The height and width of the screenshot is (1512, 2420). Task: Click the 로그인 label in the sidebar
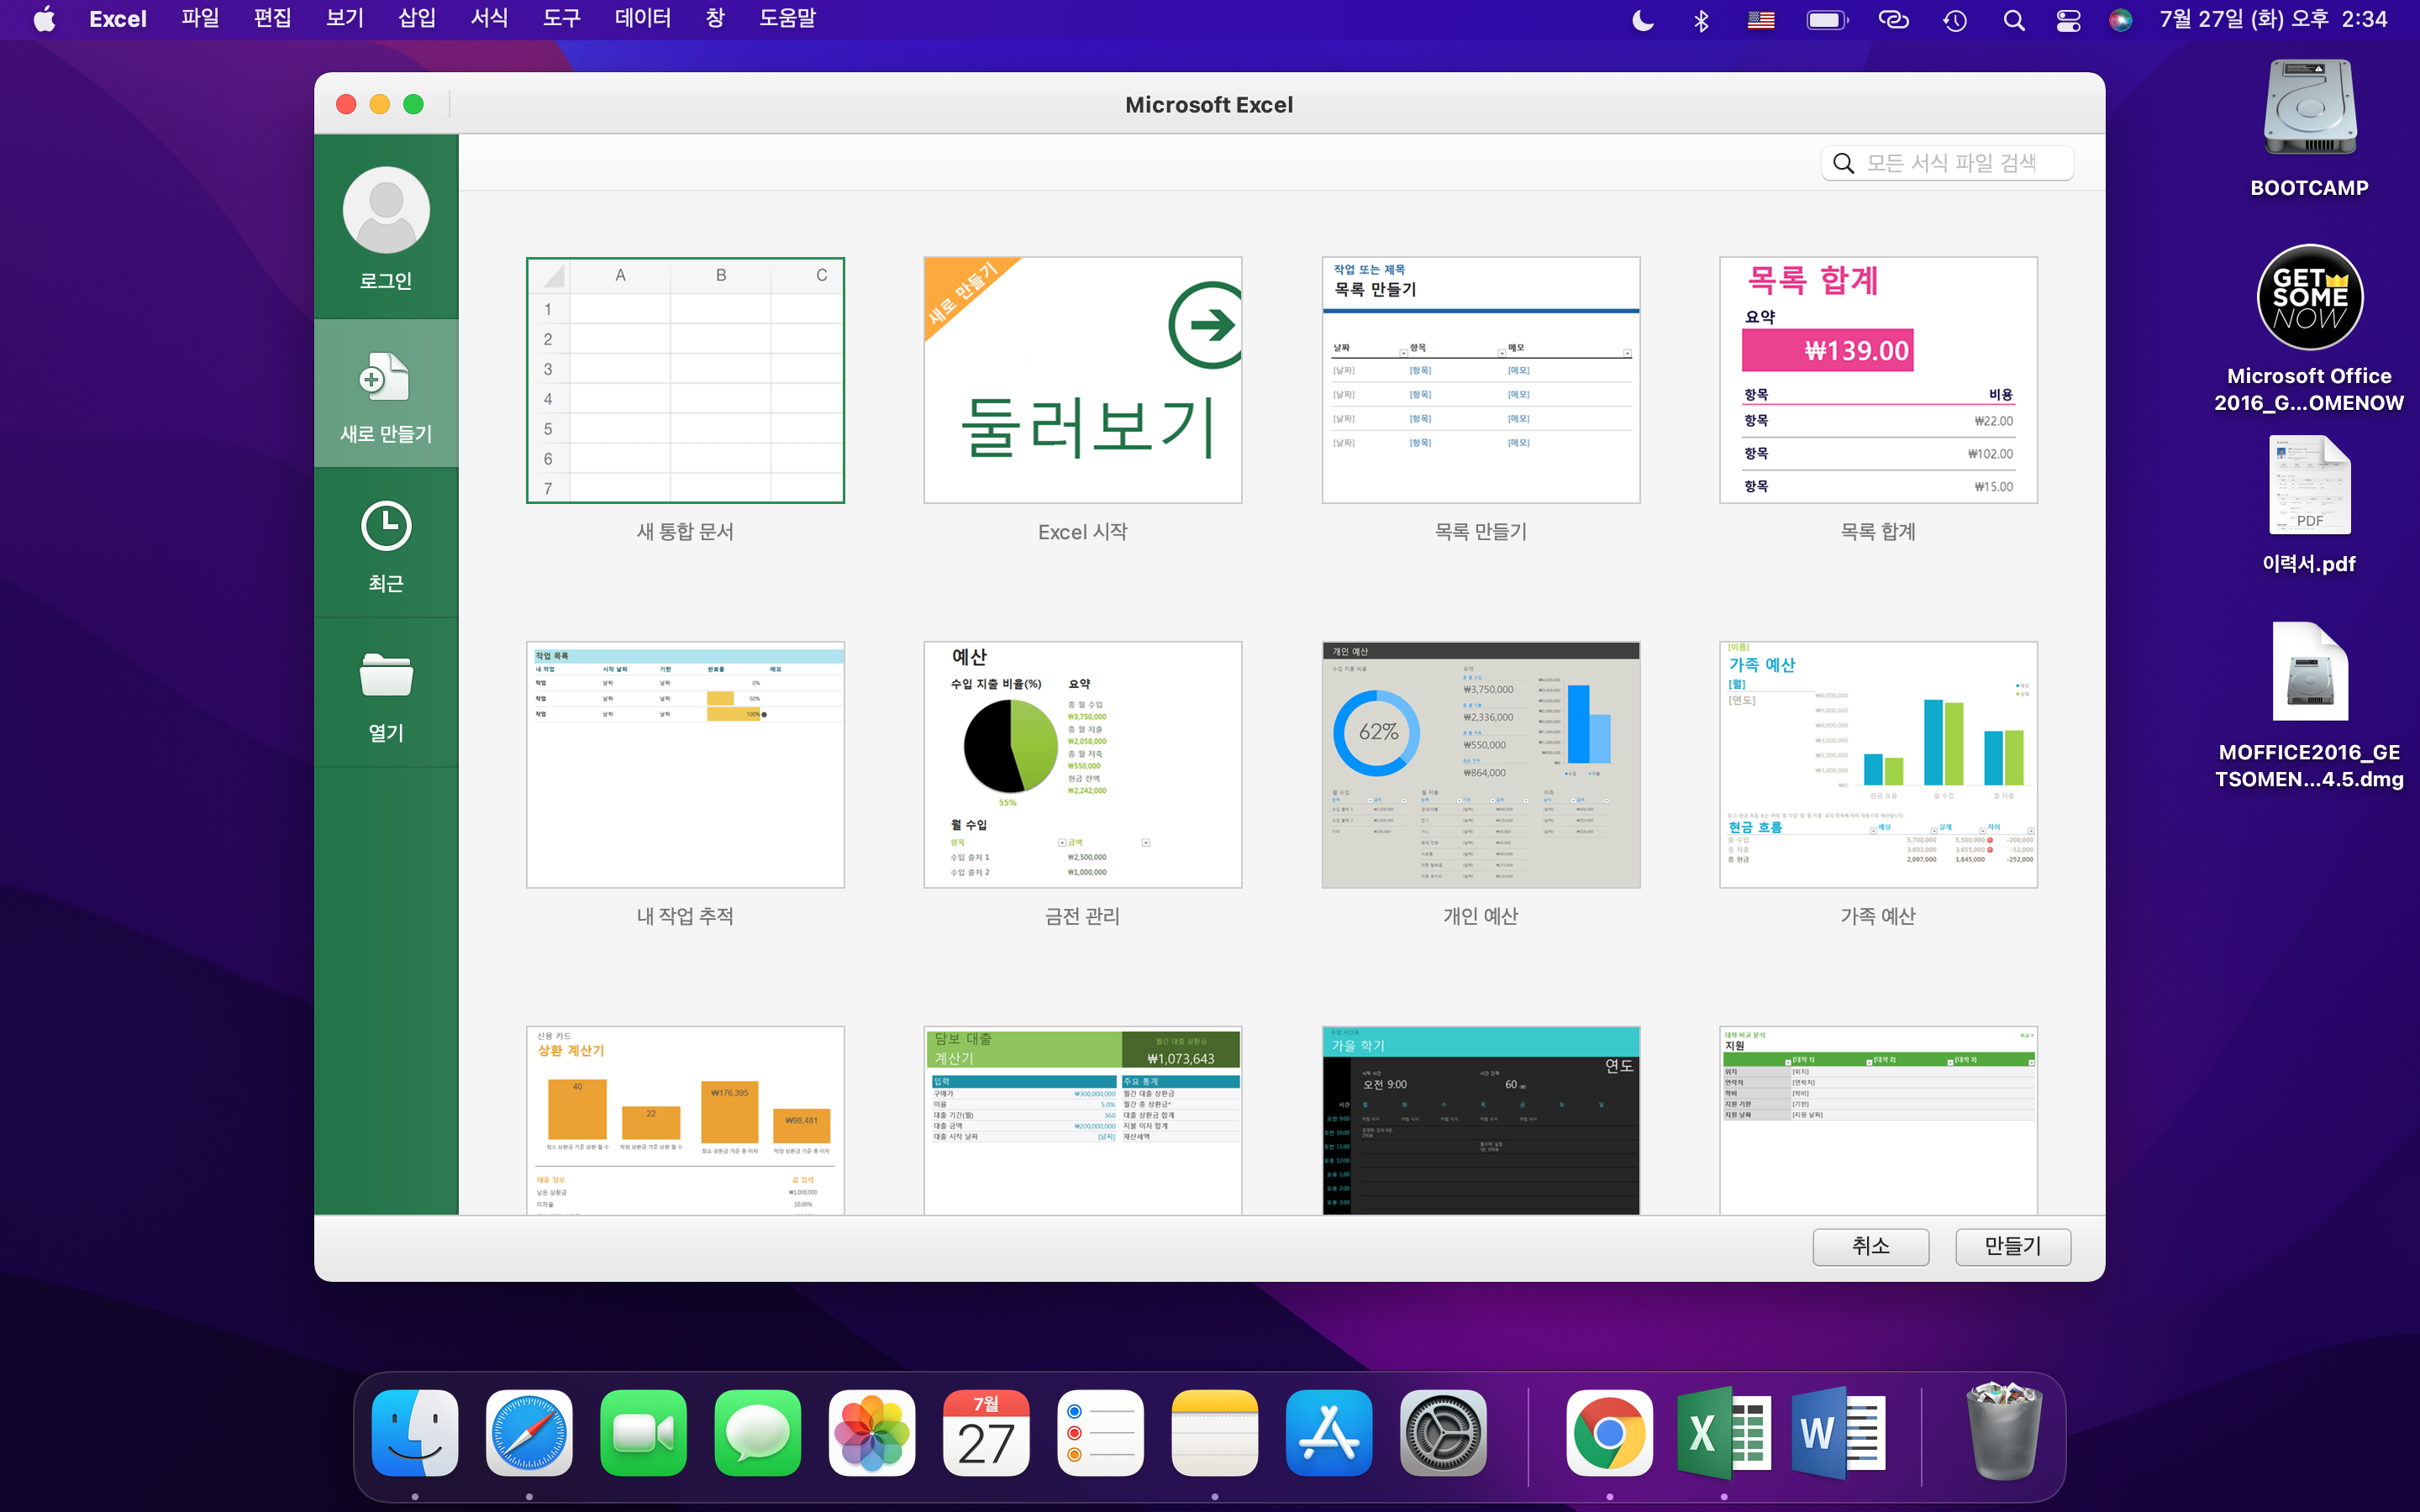coord(386,281)
